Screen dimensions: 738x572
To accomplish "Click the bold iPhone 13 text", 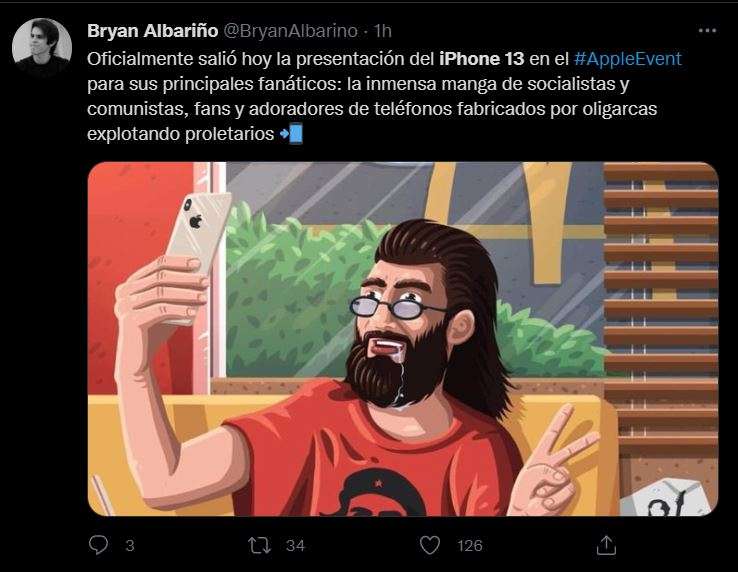I will tap(481, 59).
